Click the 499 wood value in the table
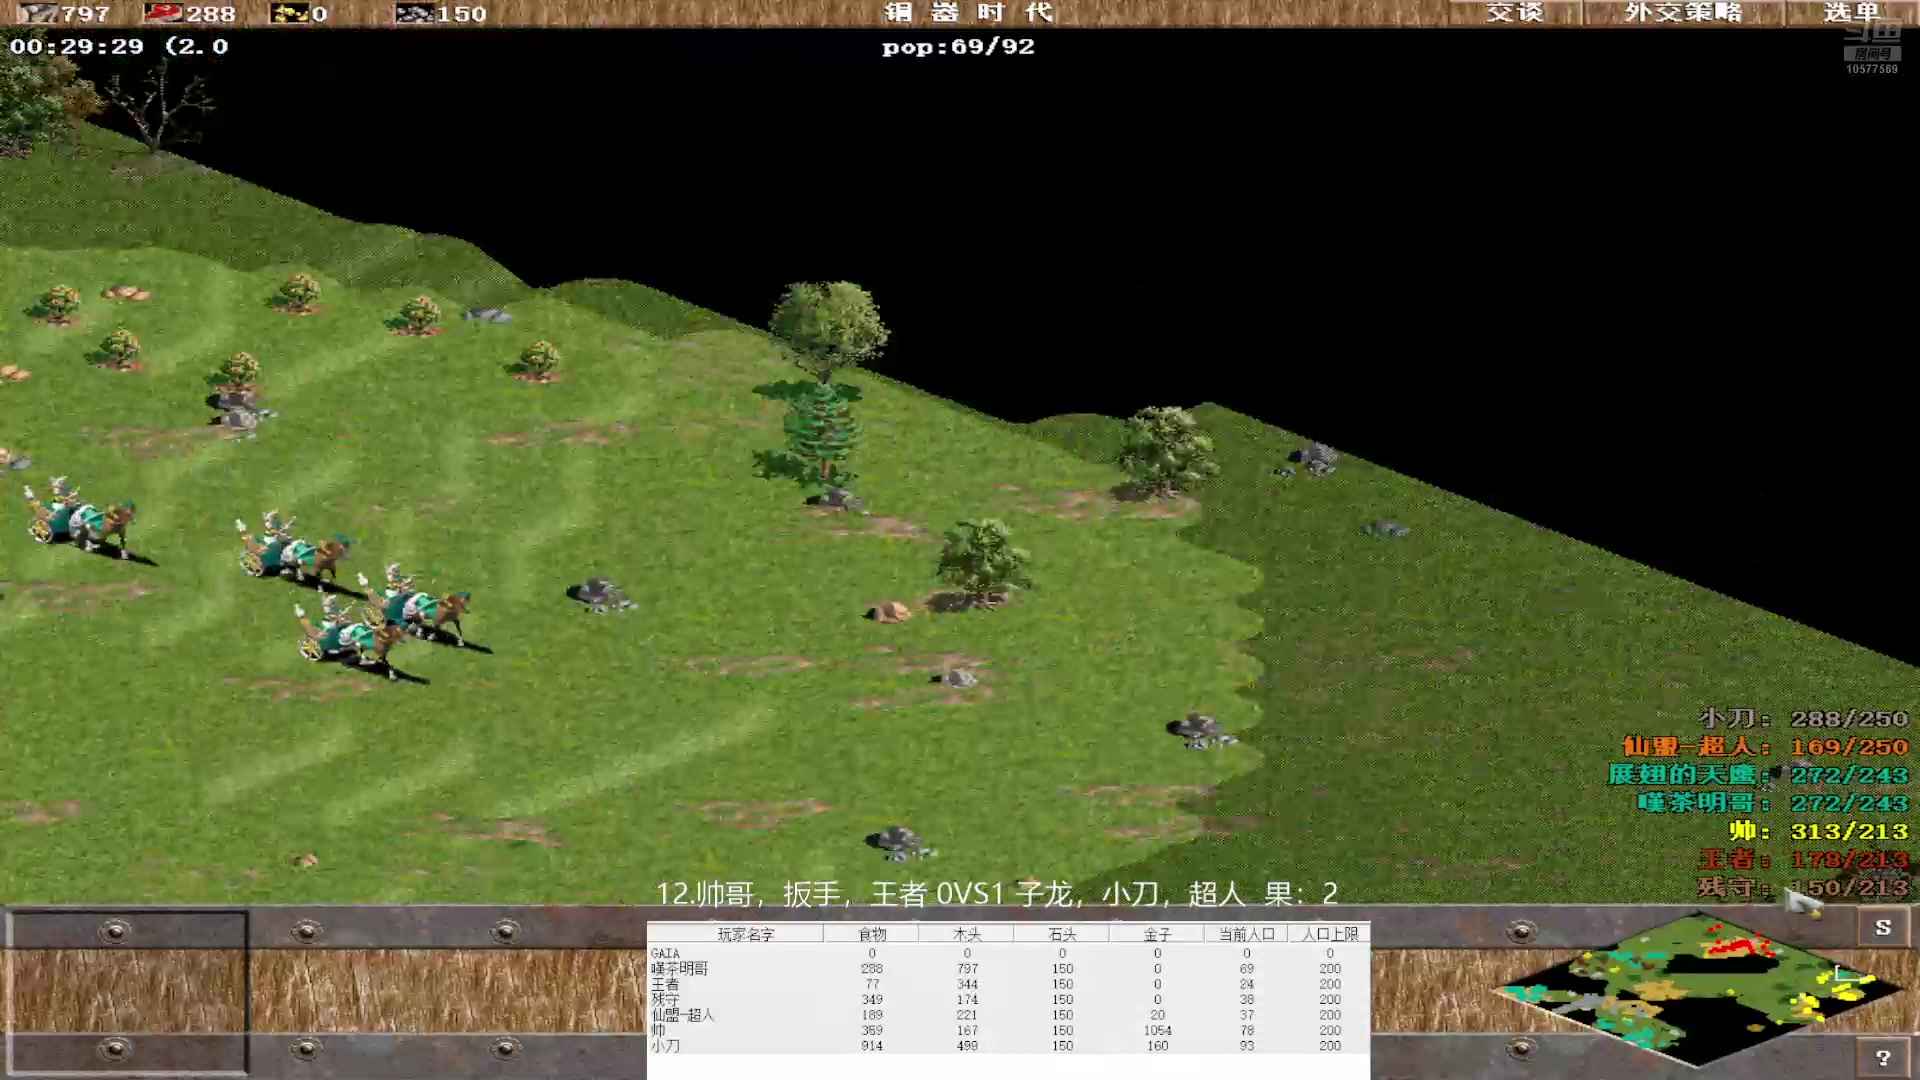The image size is (1920, 1080). pos(967,1045)
